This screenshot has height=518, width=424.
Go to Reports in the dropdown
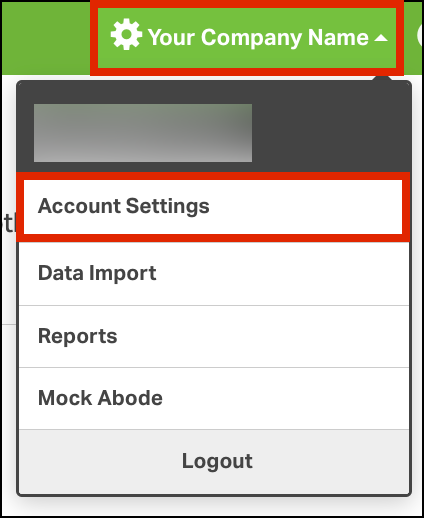[x=213, y=336]
